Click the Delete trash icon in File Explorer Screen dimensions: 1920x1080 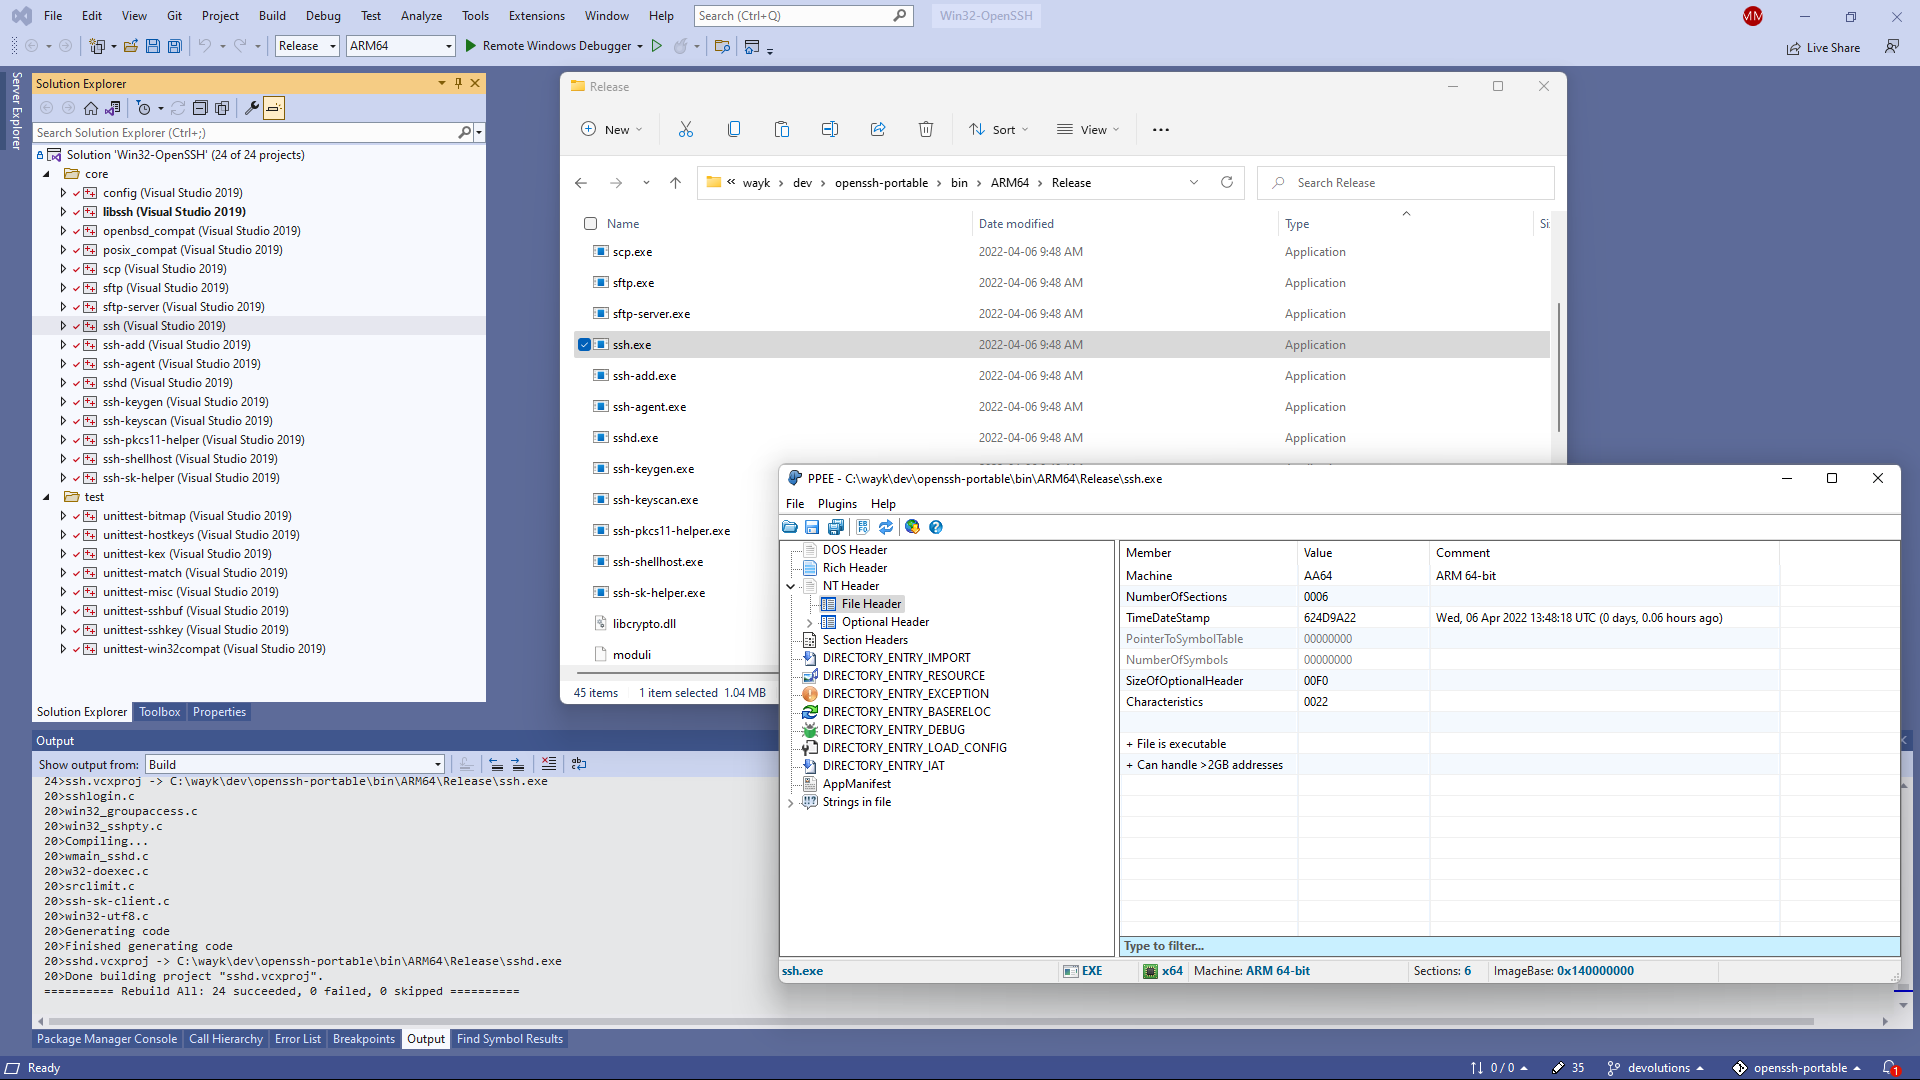pos(926,129)
